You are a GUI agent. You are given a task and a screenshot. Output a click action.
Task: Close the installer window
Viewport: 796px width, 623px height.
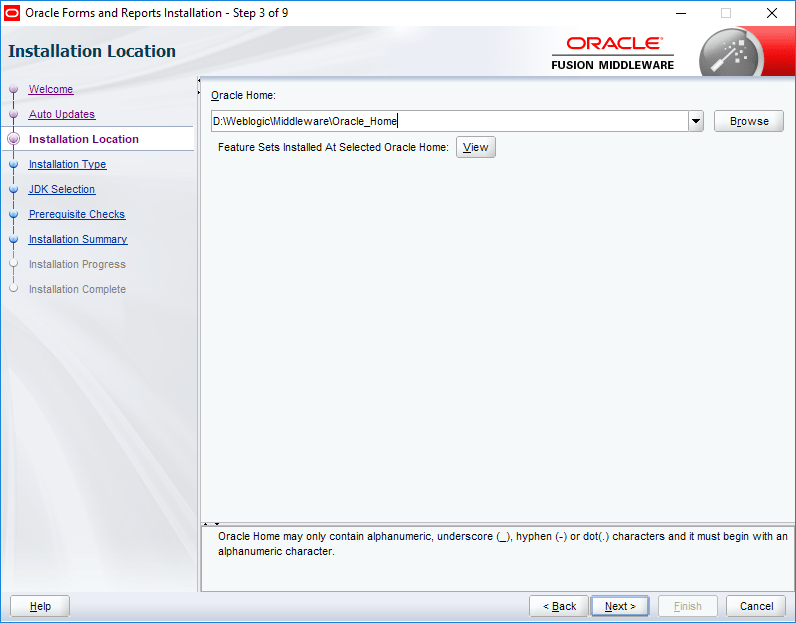(772, 13)
